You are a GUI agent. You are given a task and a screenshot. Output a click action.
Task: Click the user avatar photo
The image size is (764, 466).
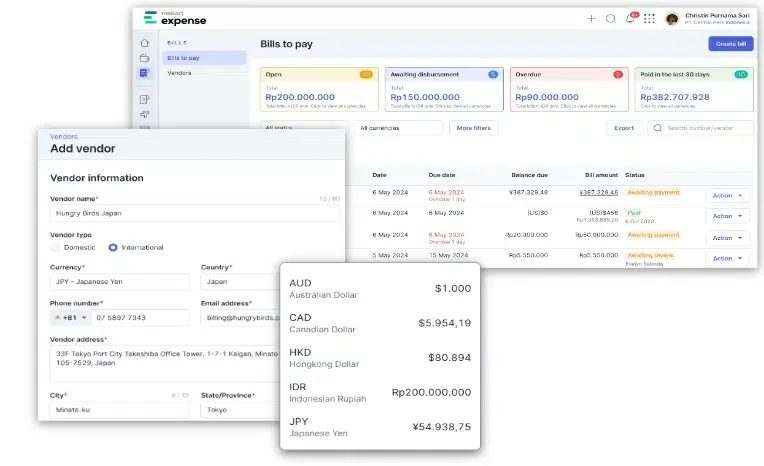pos(672,19)
